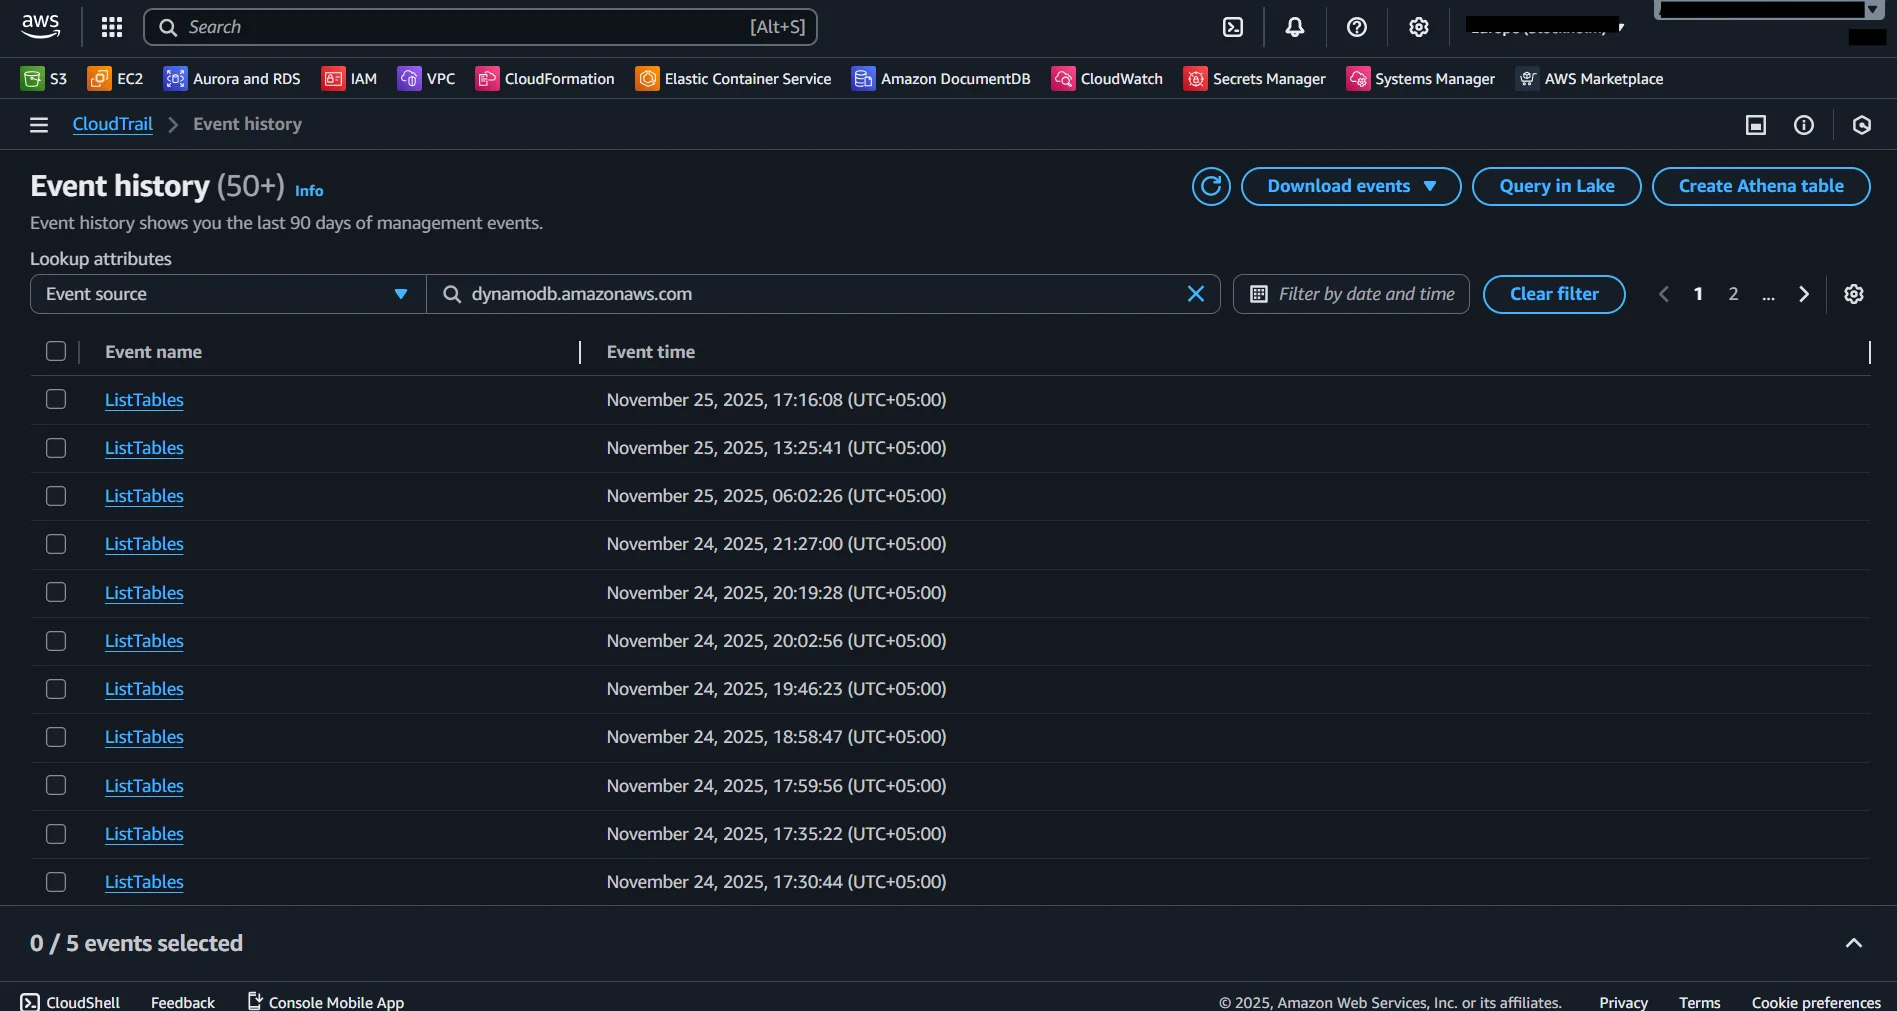Refresh the event history list
Viewport: 1897px width, 1011px height.
[1211, 186]
